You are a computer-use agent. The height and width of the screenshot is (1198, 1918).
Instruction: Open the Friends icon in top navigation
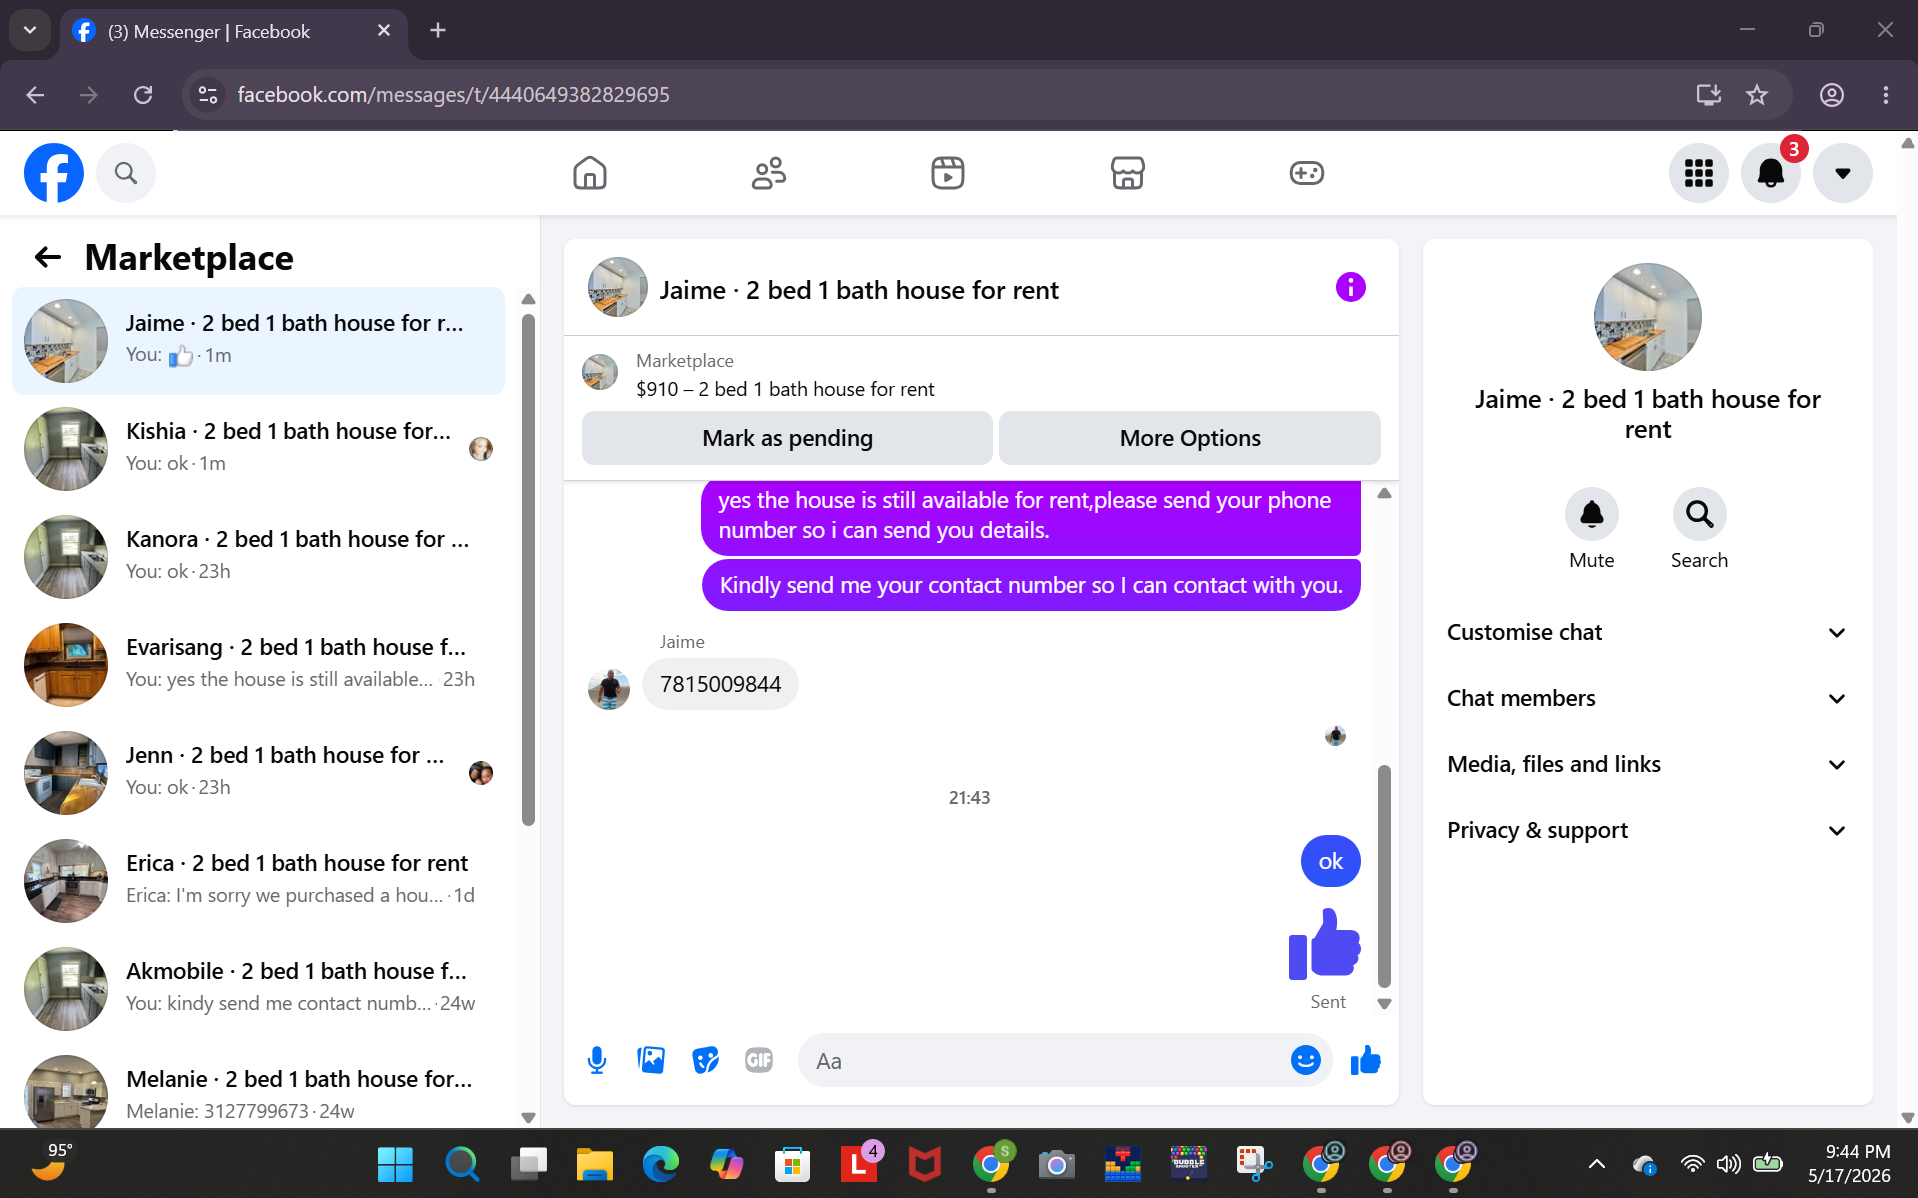click(x=769, y=173)
